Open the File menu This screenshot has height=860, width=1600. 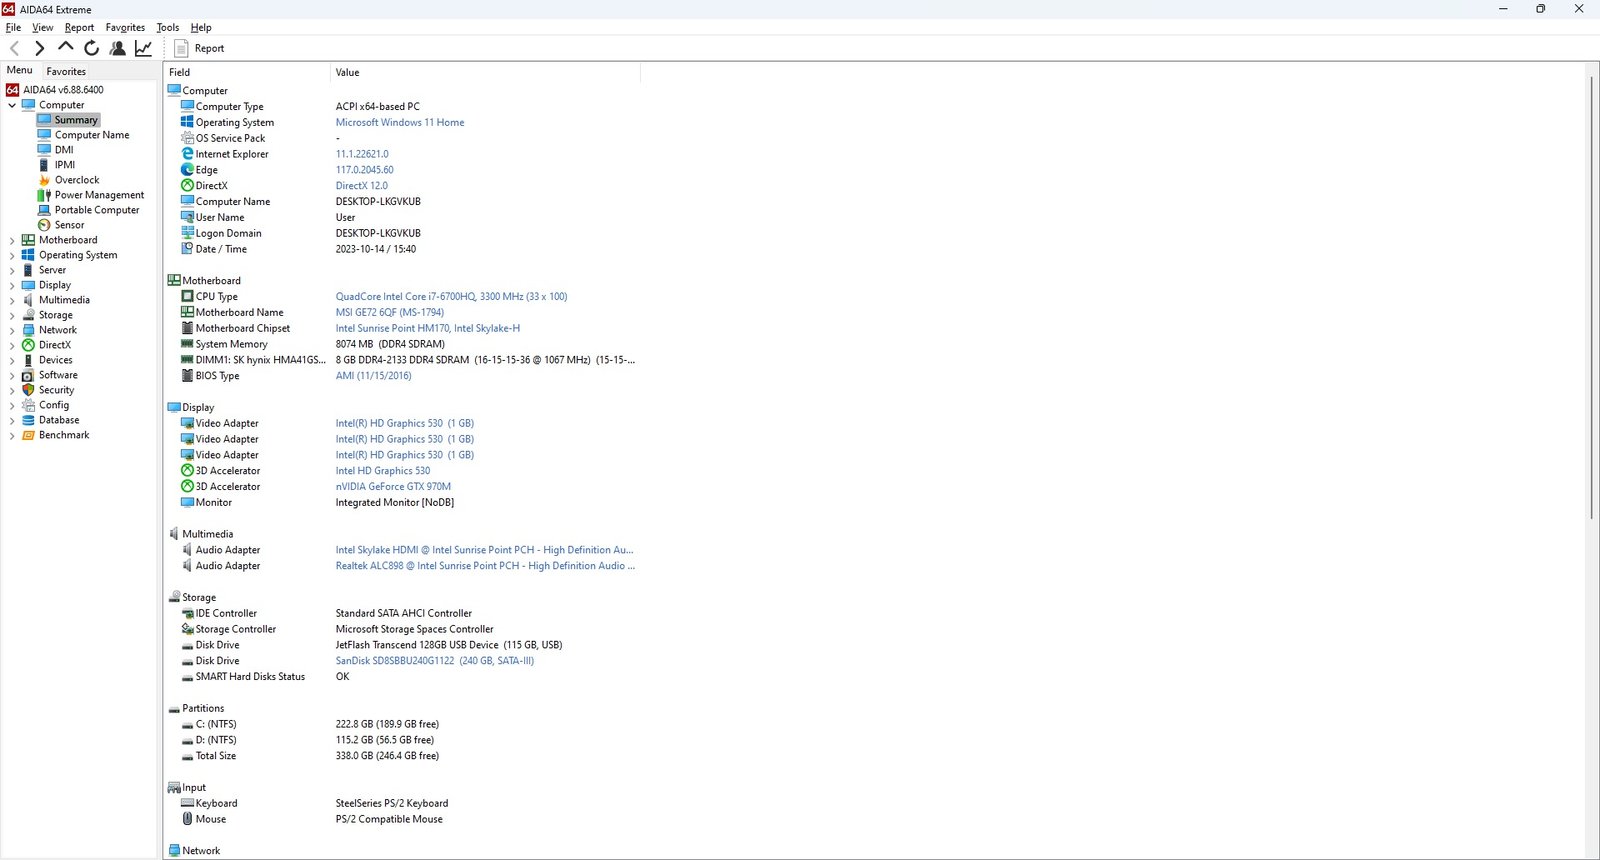[13, 28]
